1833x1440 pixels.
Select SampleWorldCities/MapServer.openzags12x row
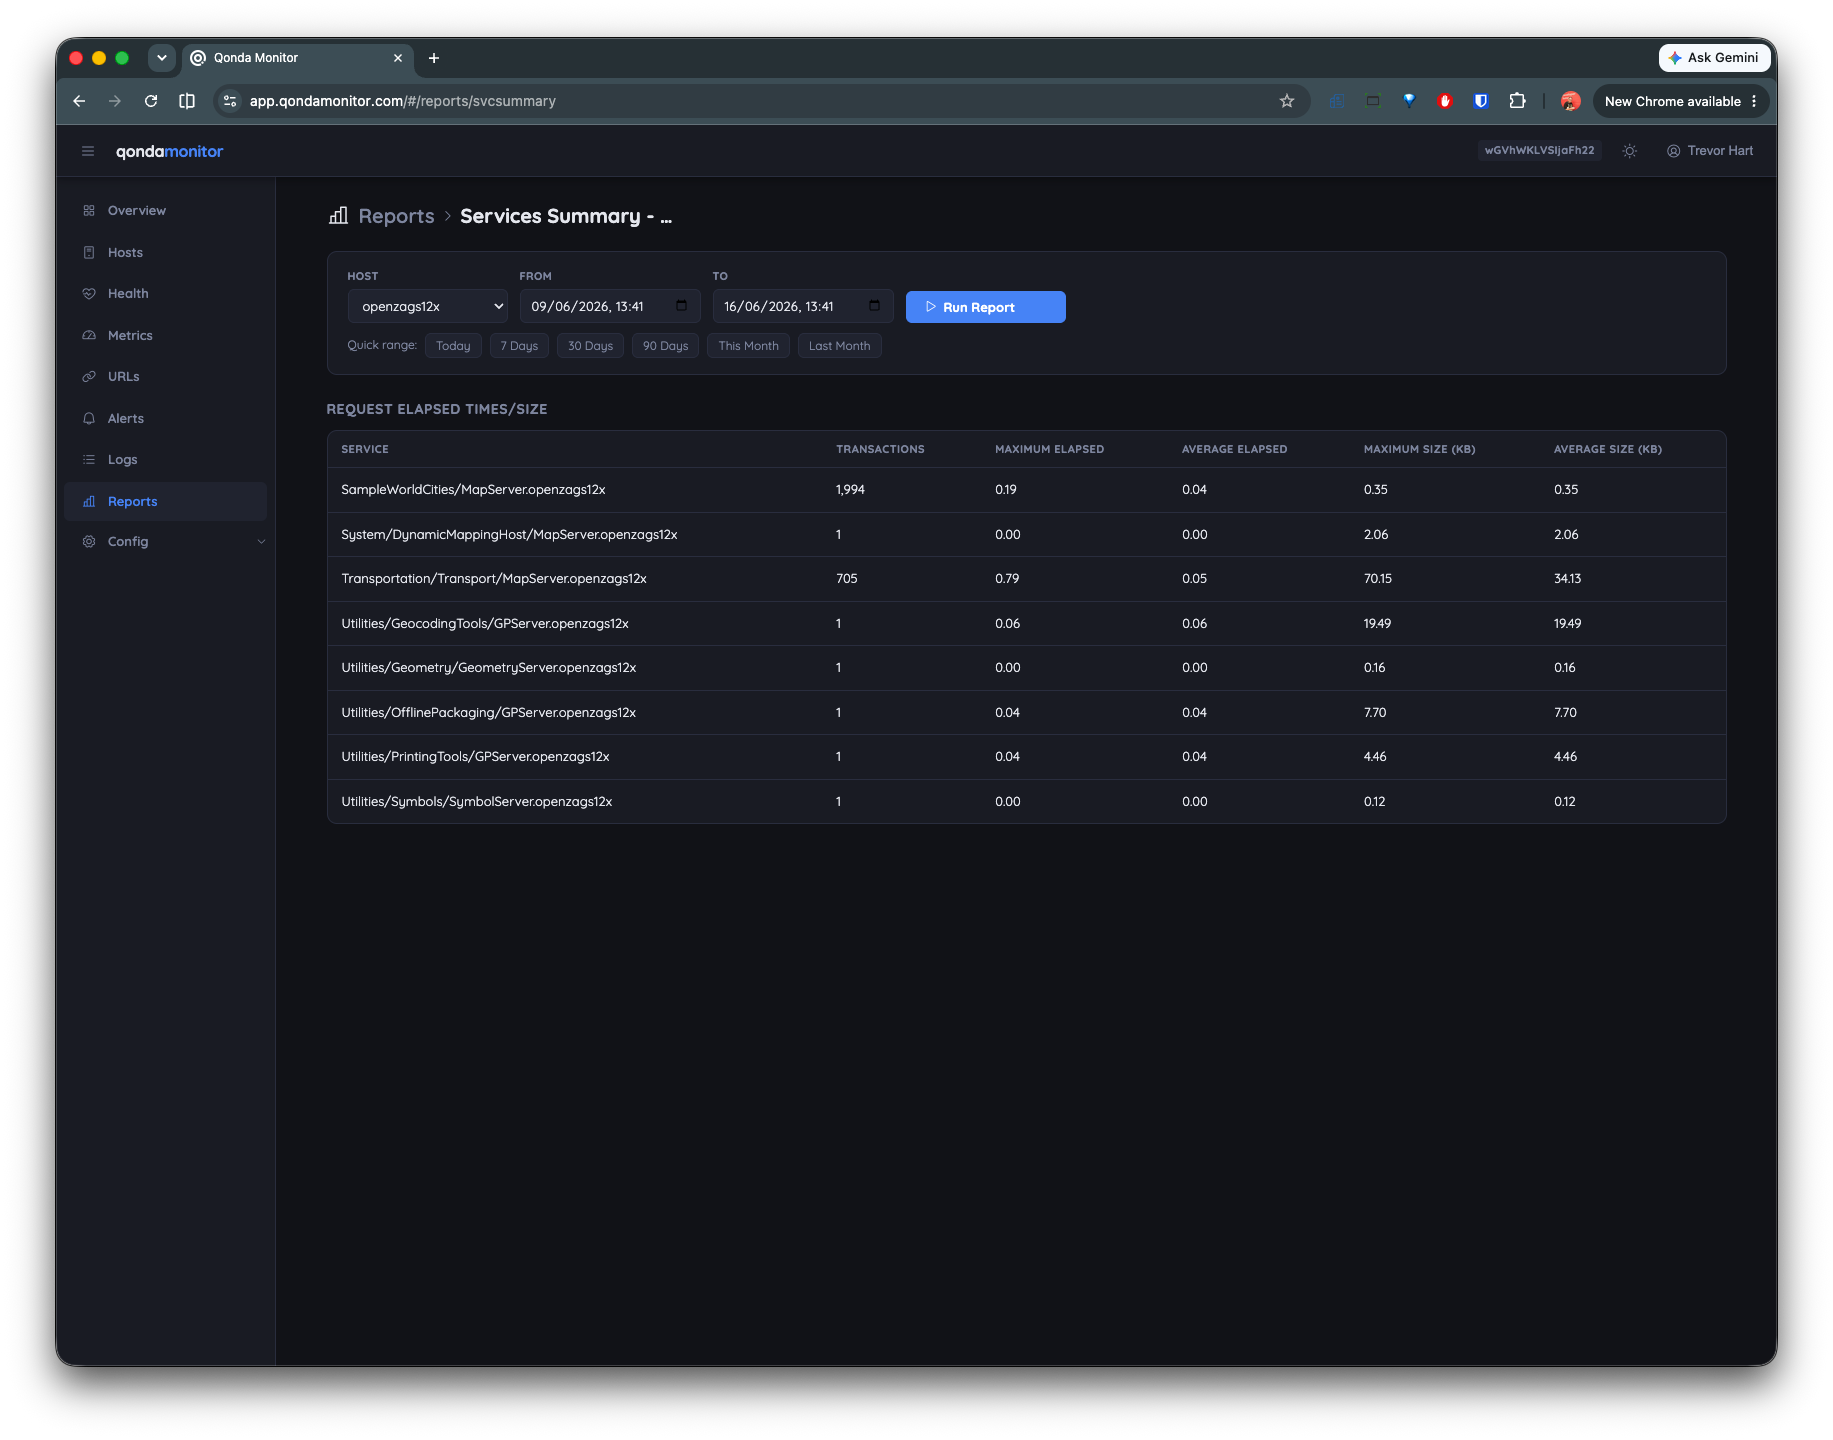(x=1027, y=490)
